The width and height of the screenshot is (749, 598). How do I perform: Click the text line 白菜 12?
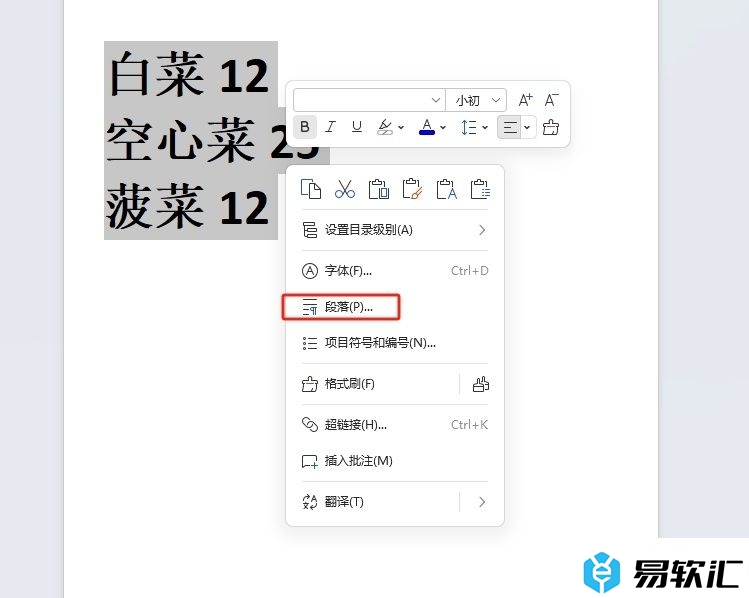pos(190,75)
